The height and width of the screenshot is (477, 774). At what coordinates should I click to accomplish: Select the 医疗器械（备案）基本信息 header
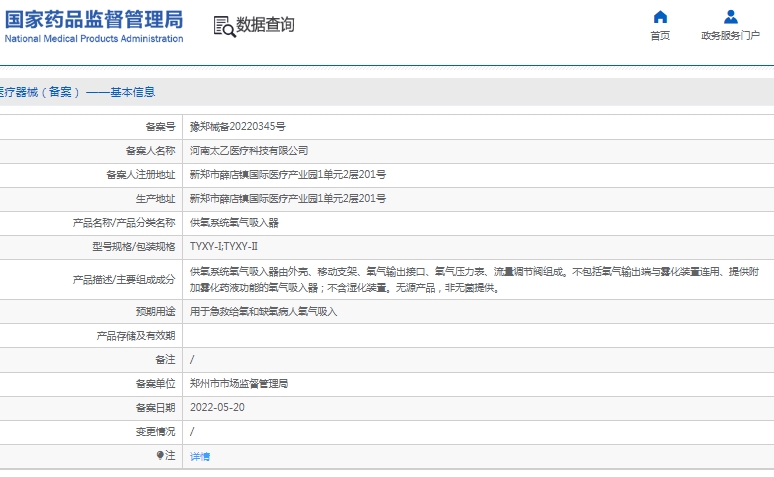click(x=77, y=92)
